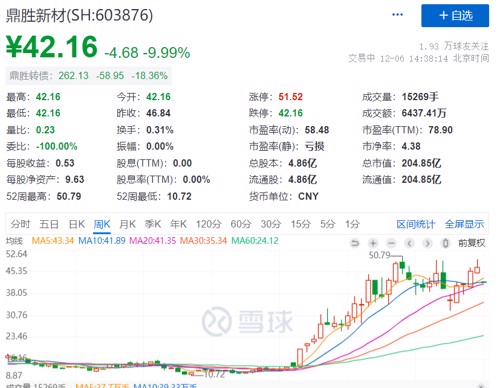Screen dimensions: 500x388
Task: Select the 月K chart tab
Action: [127, 224]
